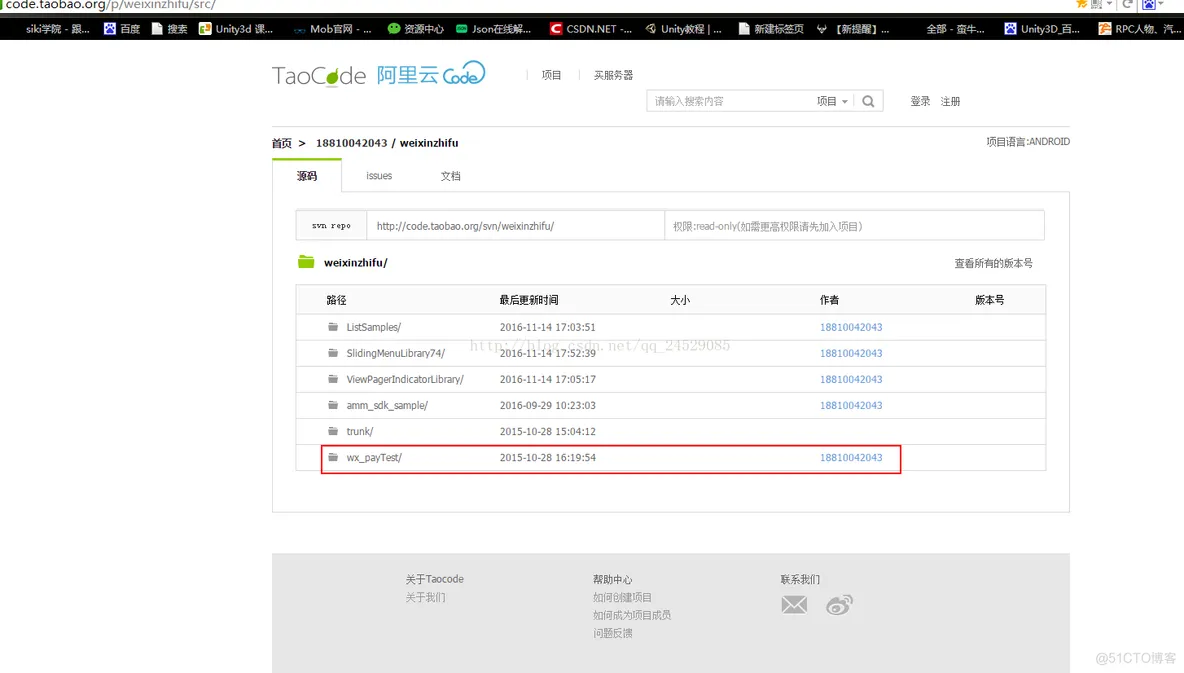Viewport: 1184px width, 673px height.
Task: Open the 资源中心 bookmark
Action: pos(415,29)
